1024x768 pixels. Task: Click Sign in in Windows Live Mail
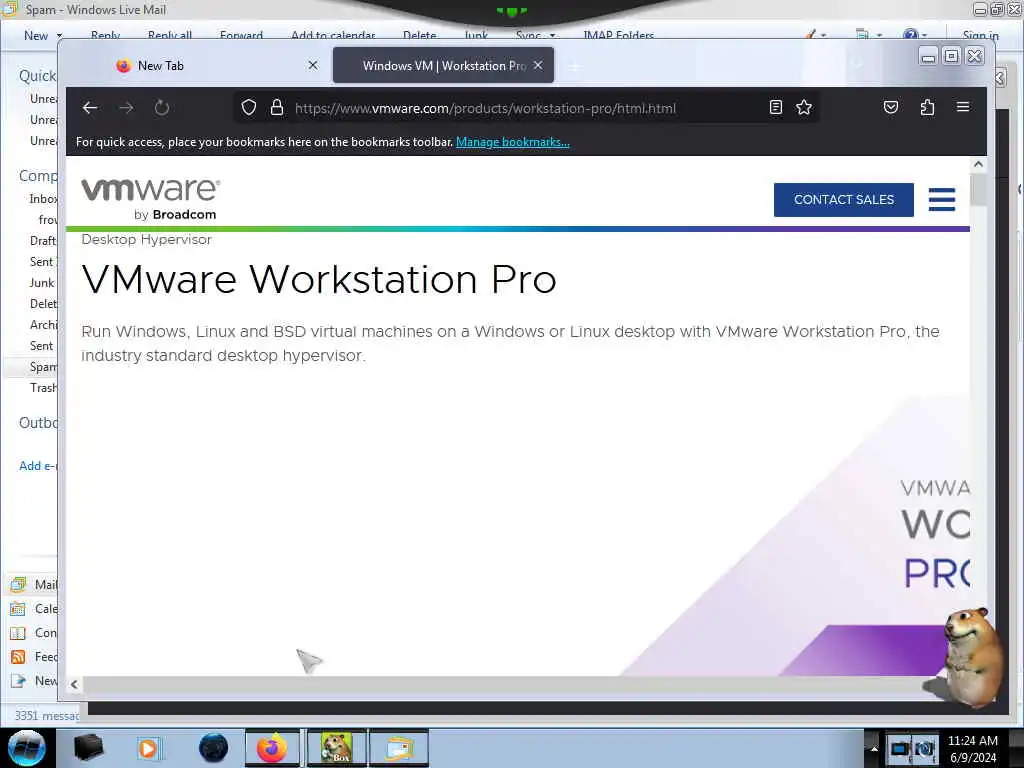pyautogui.click(x=980, y=35)
